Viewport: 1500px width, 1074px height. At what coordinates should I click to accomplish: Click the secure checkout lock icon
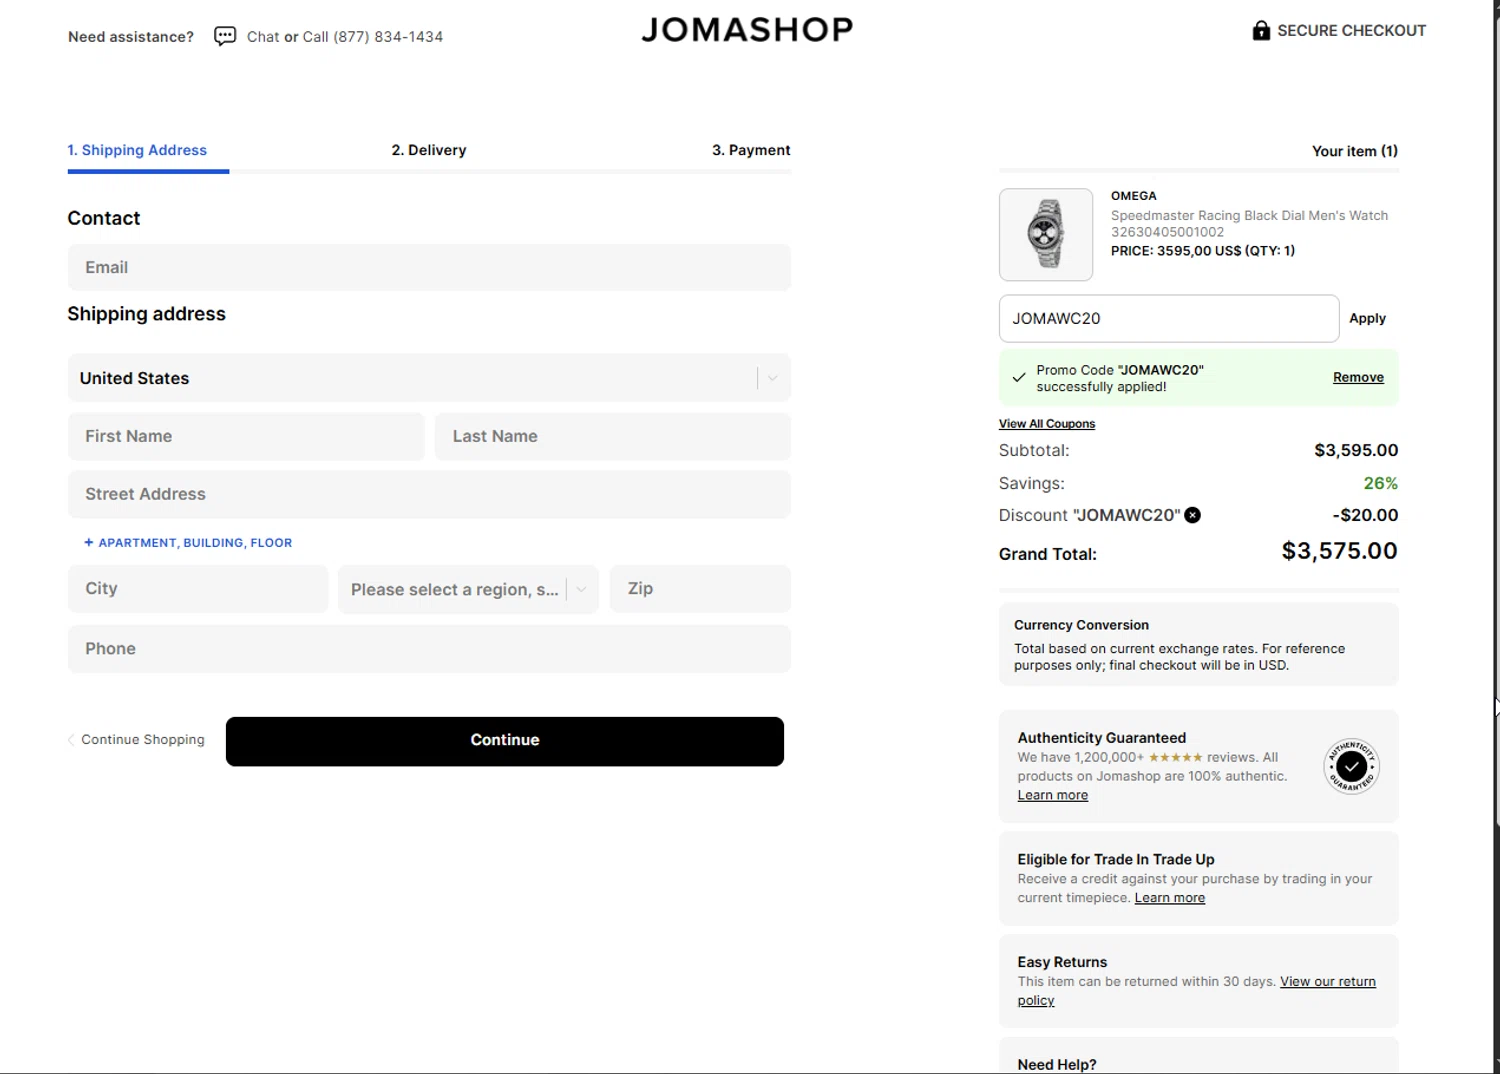pos(1261,30)
